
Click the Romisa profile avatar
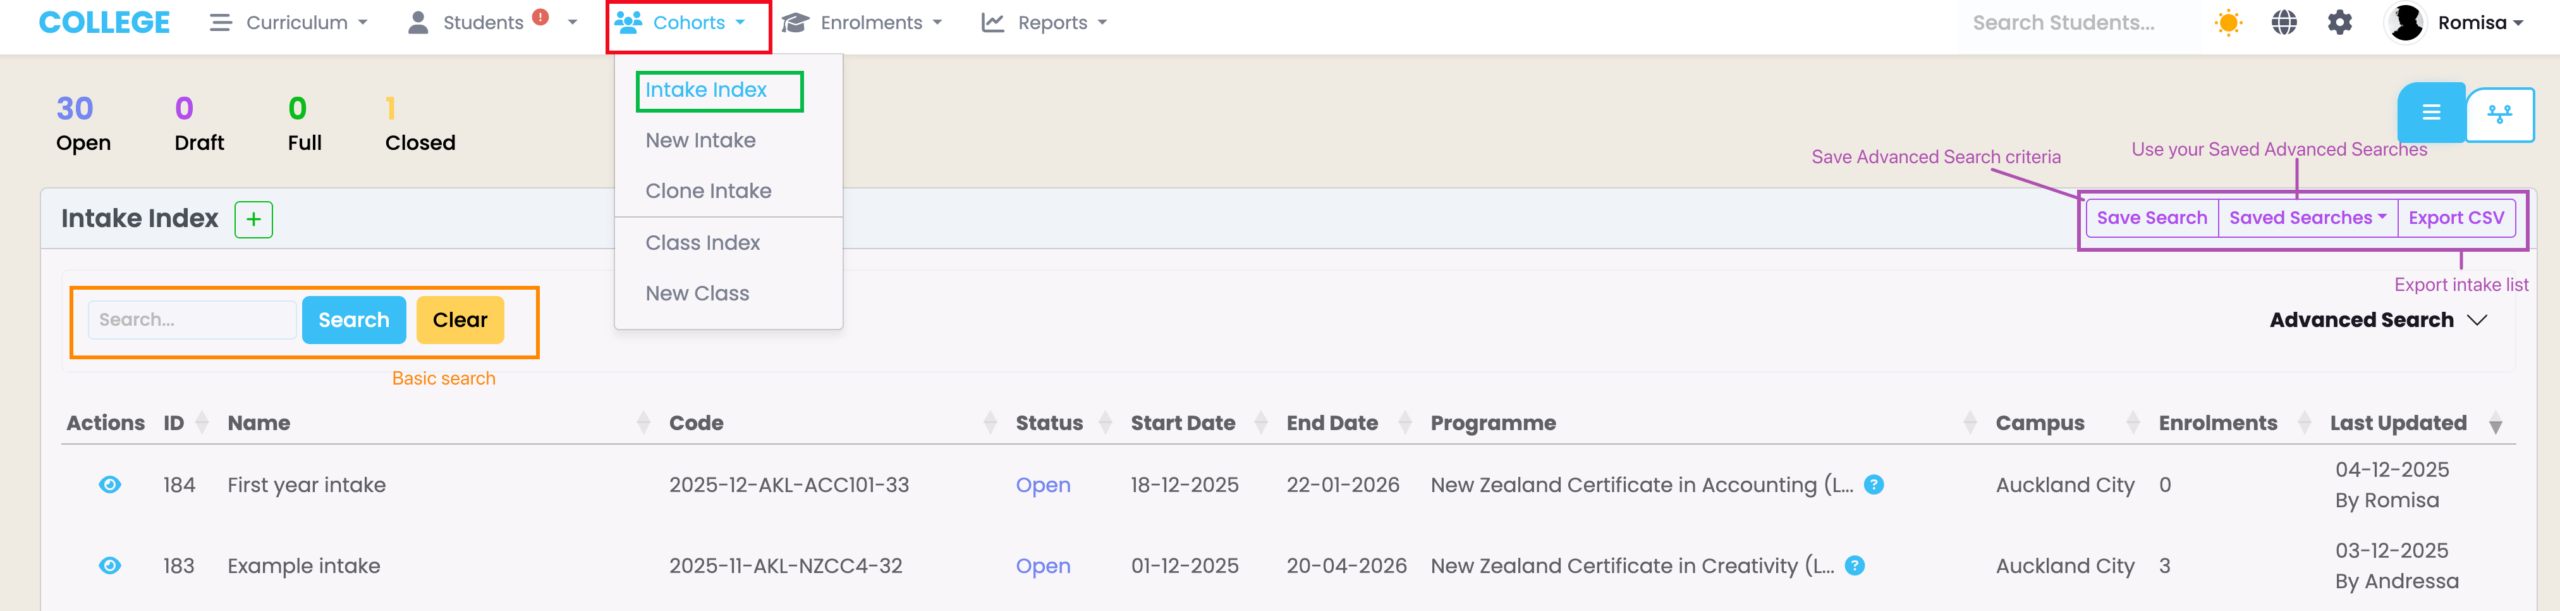pos(2406,23)
